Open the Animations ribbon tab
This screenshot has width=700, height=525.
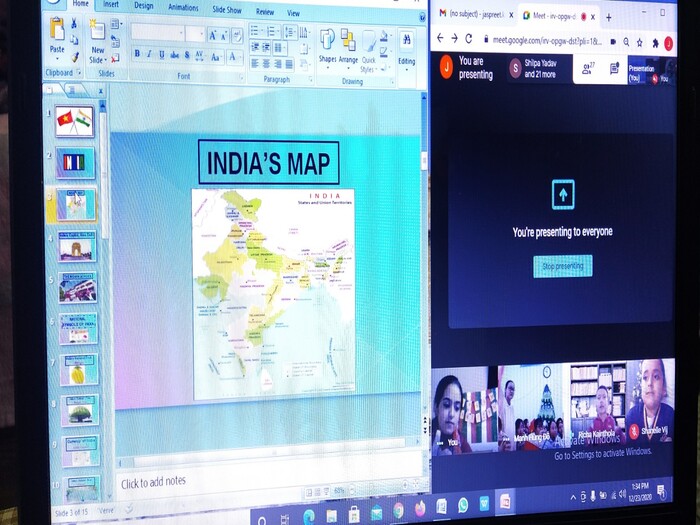tap(183, 8)
